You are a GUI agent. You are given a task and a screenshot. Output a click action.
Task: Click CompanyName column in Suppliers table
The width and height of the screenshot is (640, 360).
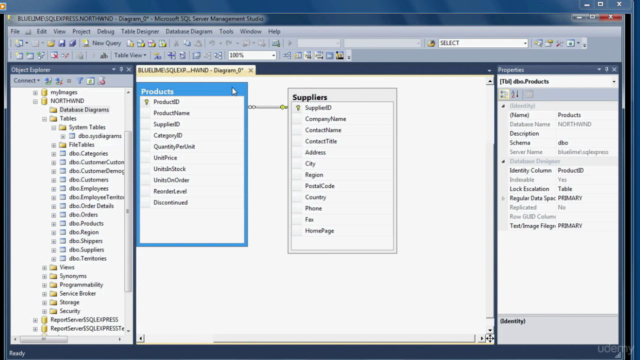click(325, 119)
